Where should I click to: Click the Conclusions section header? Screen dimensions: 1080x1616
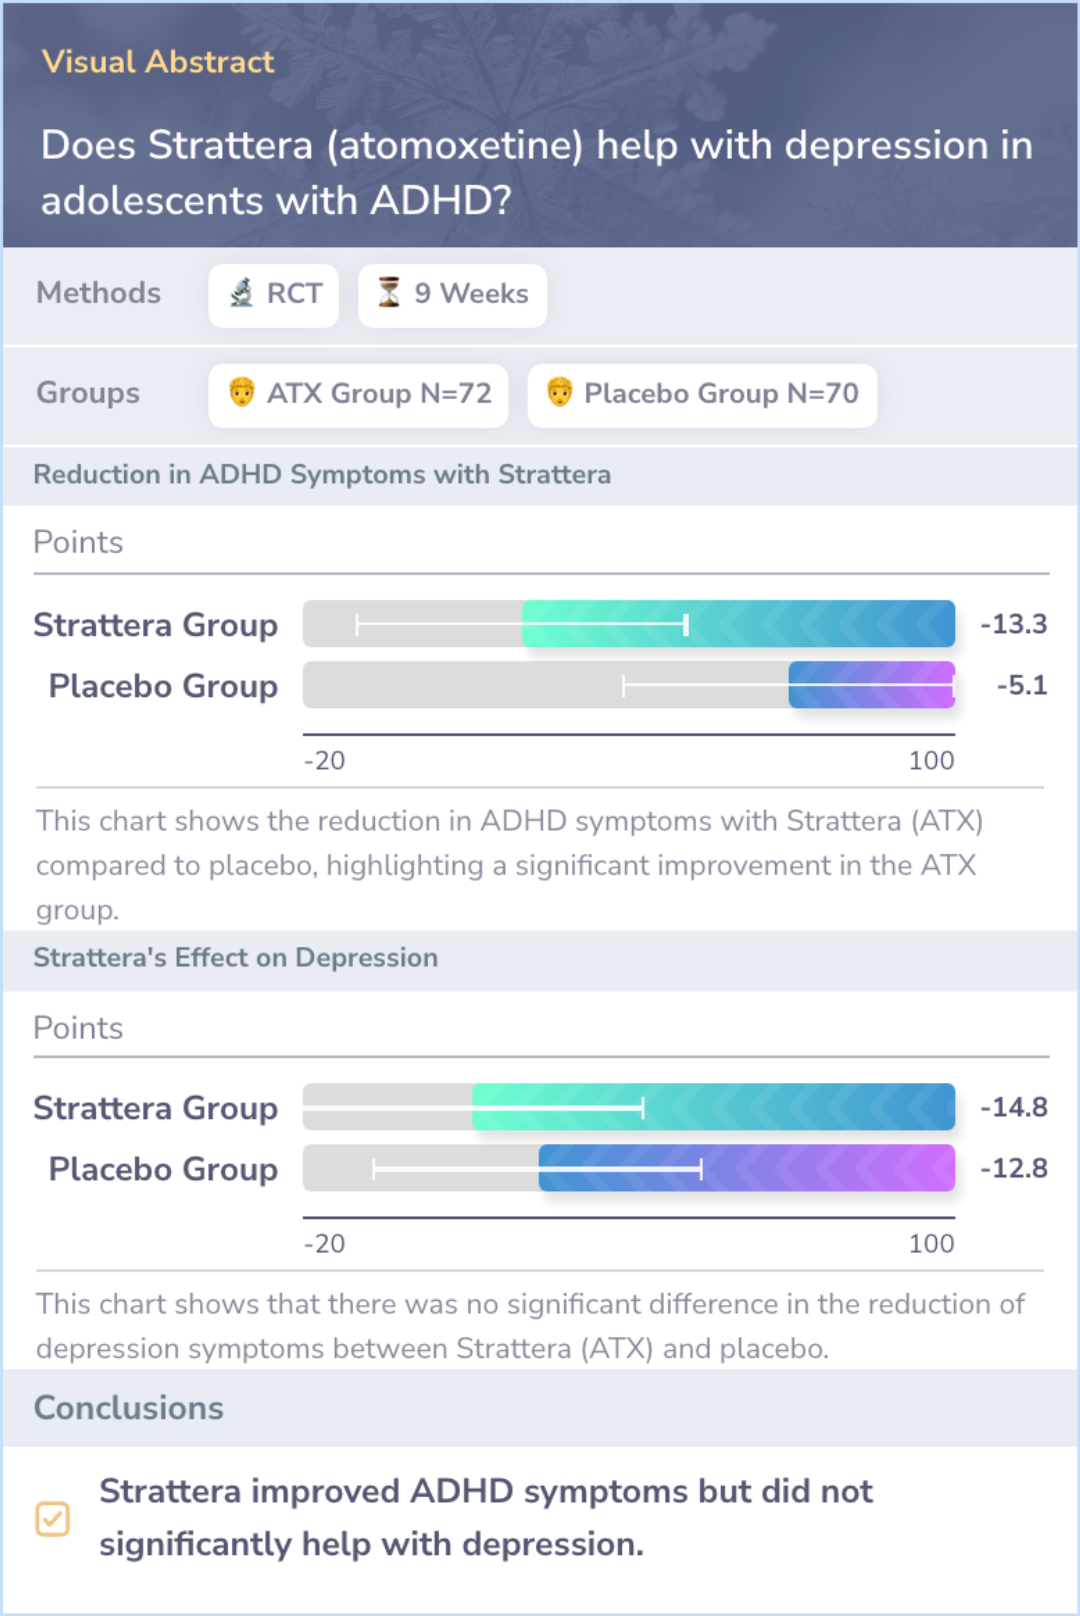click(129, 1408)
